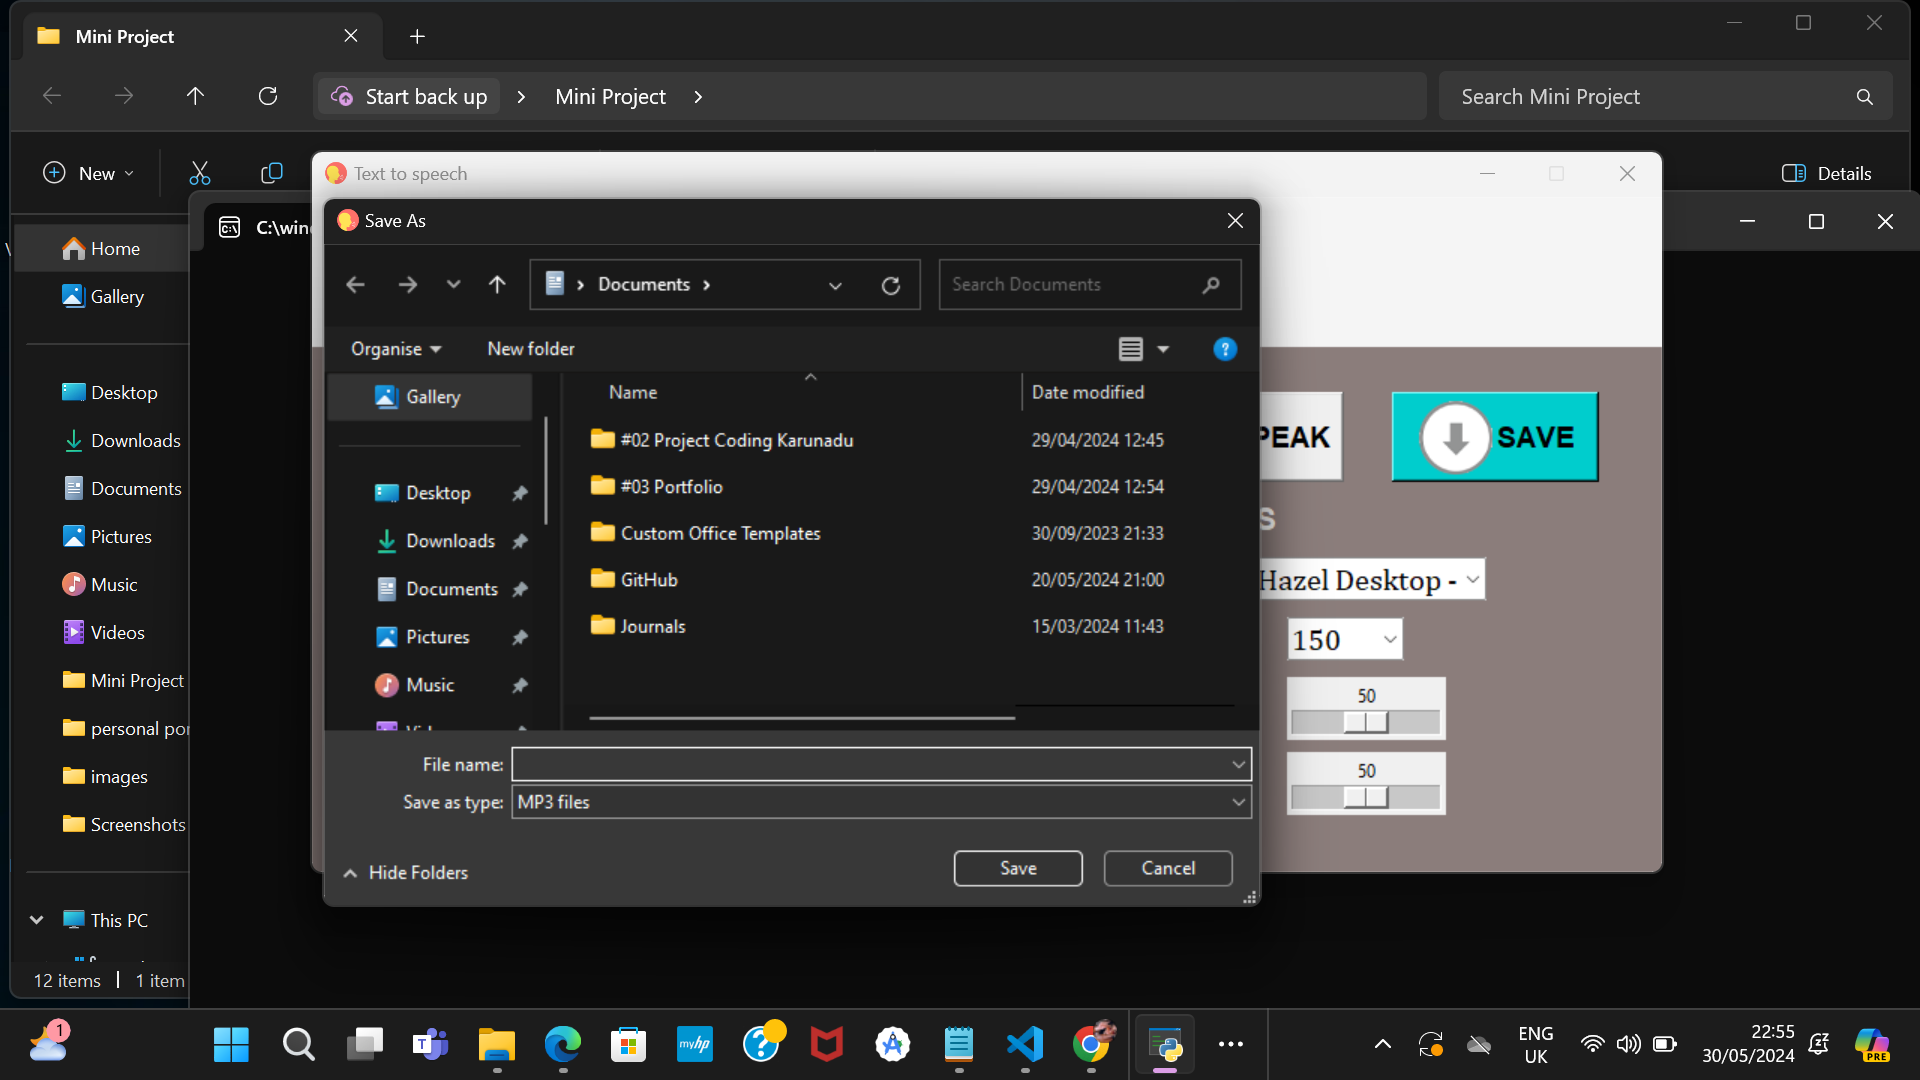Select Gallery in the dialog sidebar
Viewport: 1920px width, 1080px height.
pos(432,397)
